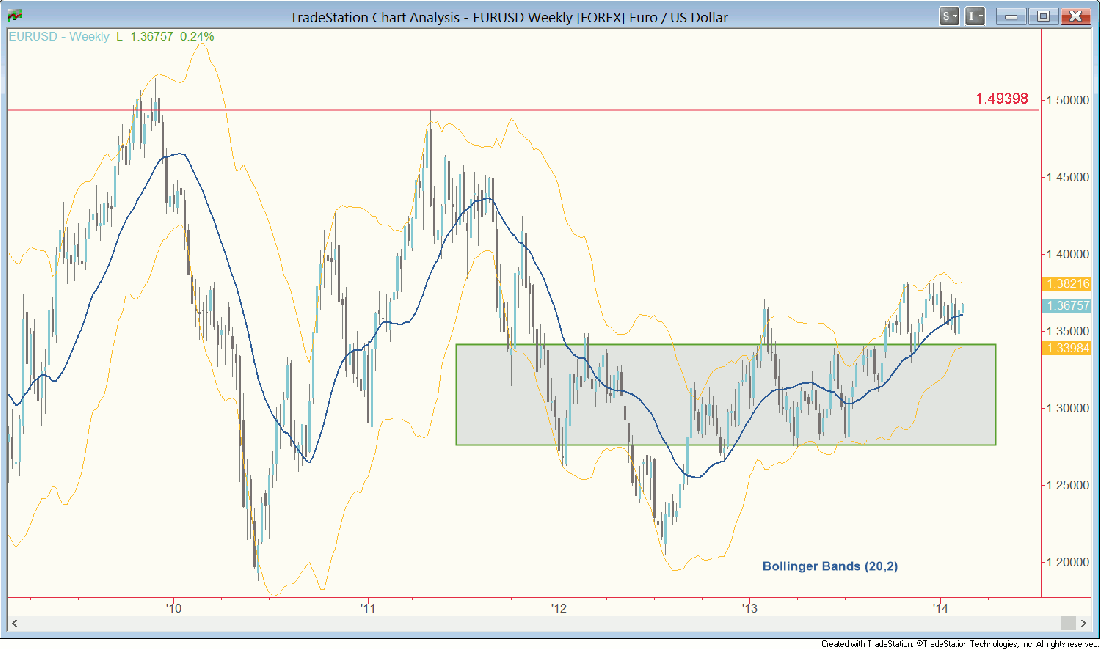Click the 1.45000 level on price axis
The width and height of the screenshot is (1100, 649).
coord(1069,177)
